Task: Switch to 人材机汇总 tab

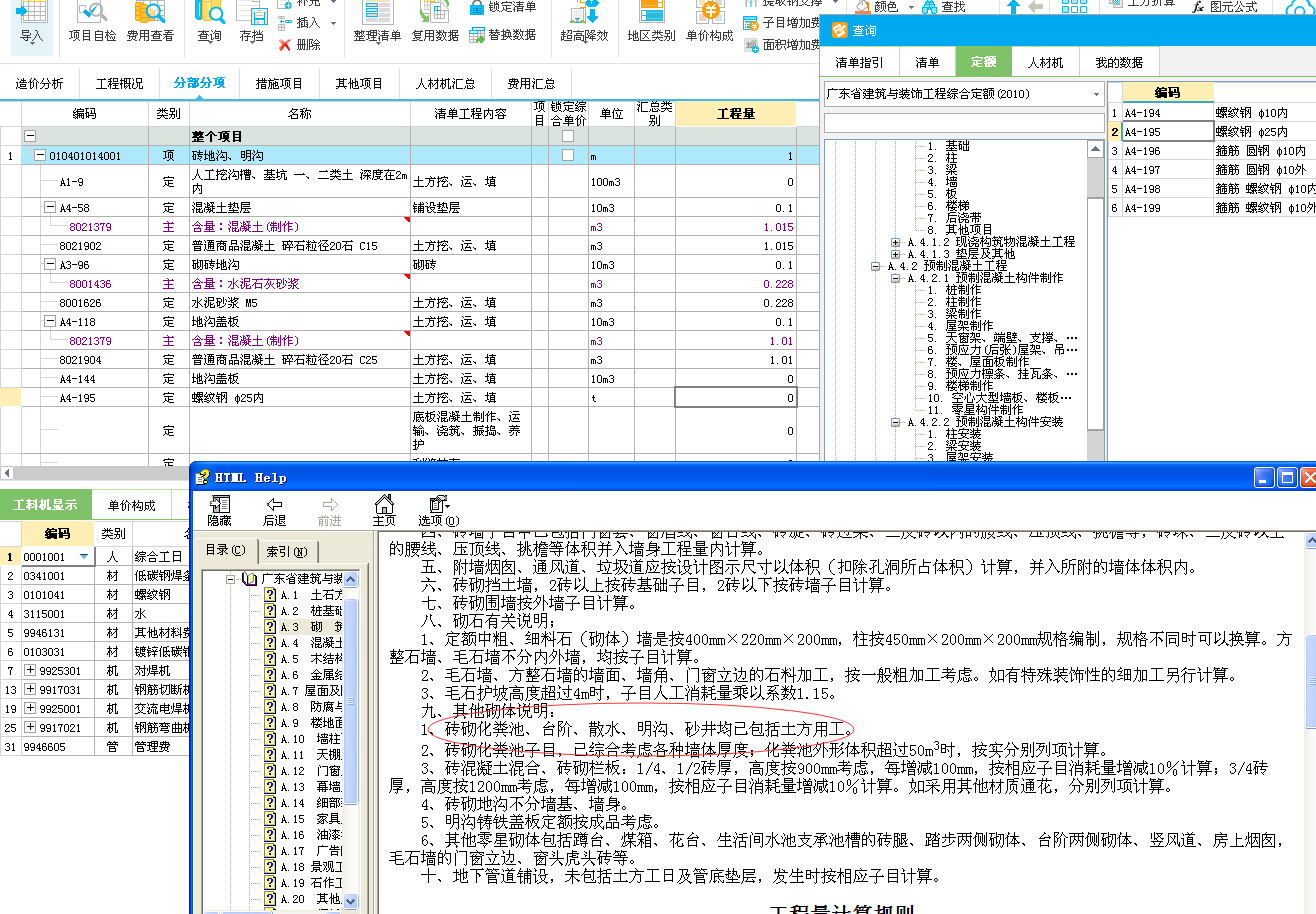Action: 445,84
